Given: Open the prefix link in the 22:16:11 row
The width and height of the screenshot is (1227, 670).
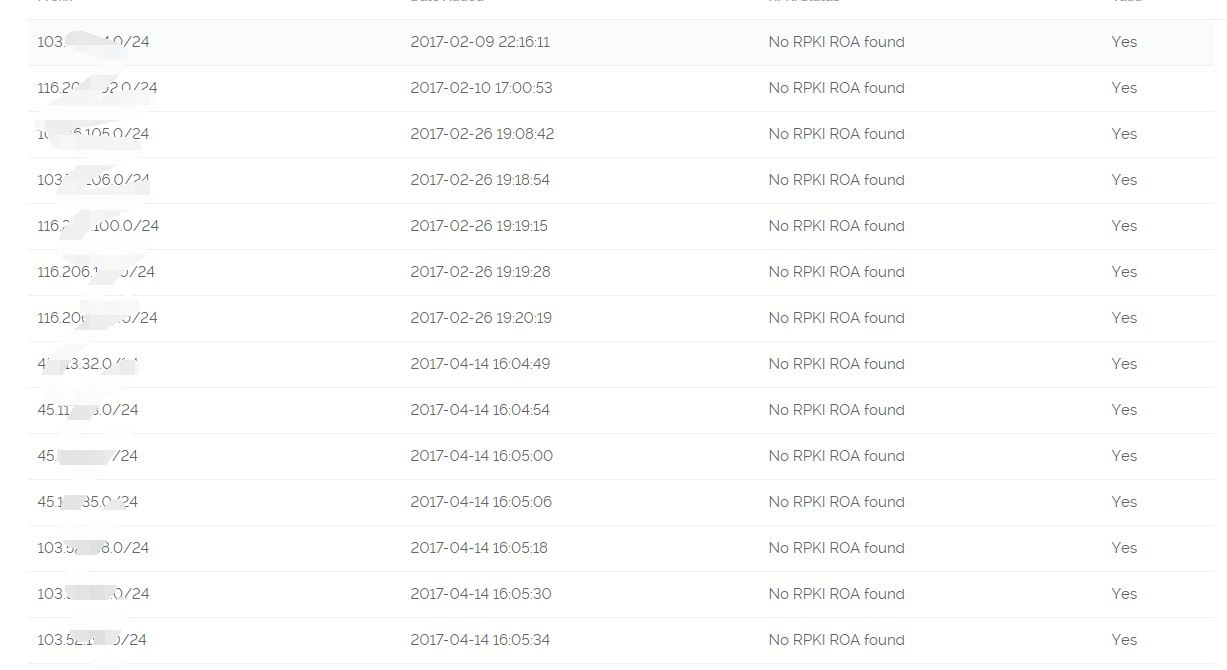Looking at the screenshot, I should [x=93, y=42].
